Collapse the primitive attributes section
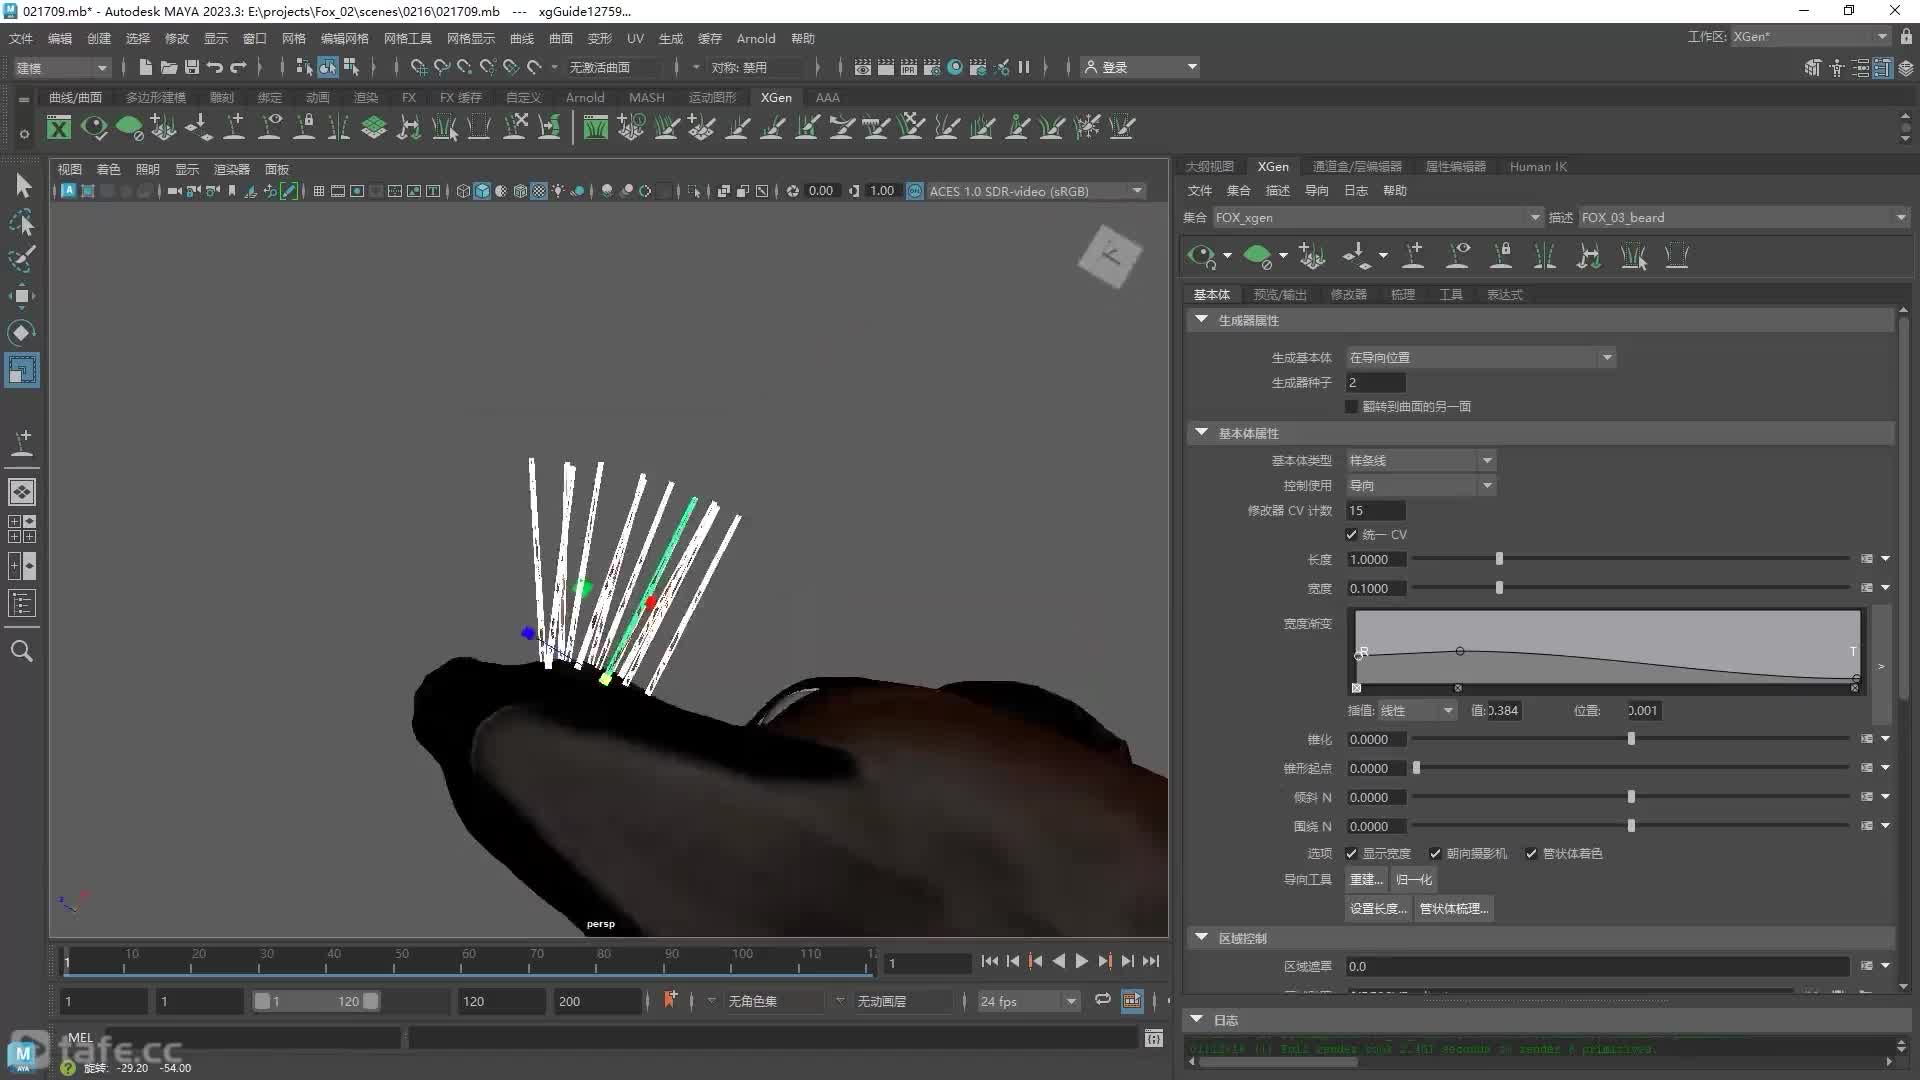The height and width of the screenshot is (1080, 1920). pos(1201,433)
